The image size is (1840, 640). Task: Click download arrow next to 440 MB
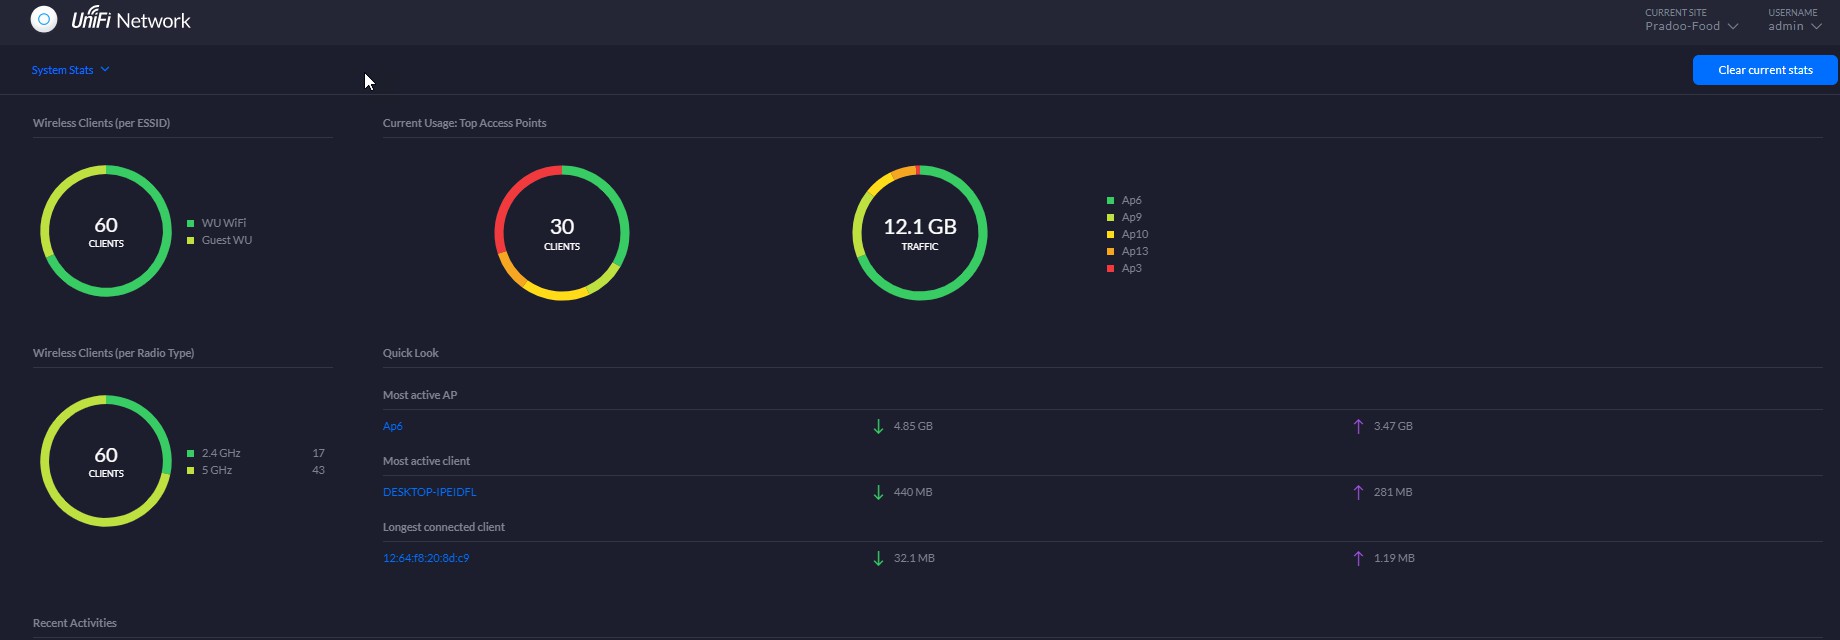(x=878, y=492)
